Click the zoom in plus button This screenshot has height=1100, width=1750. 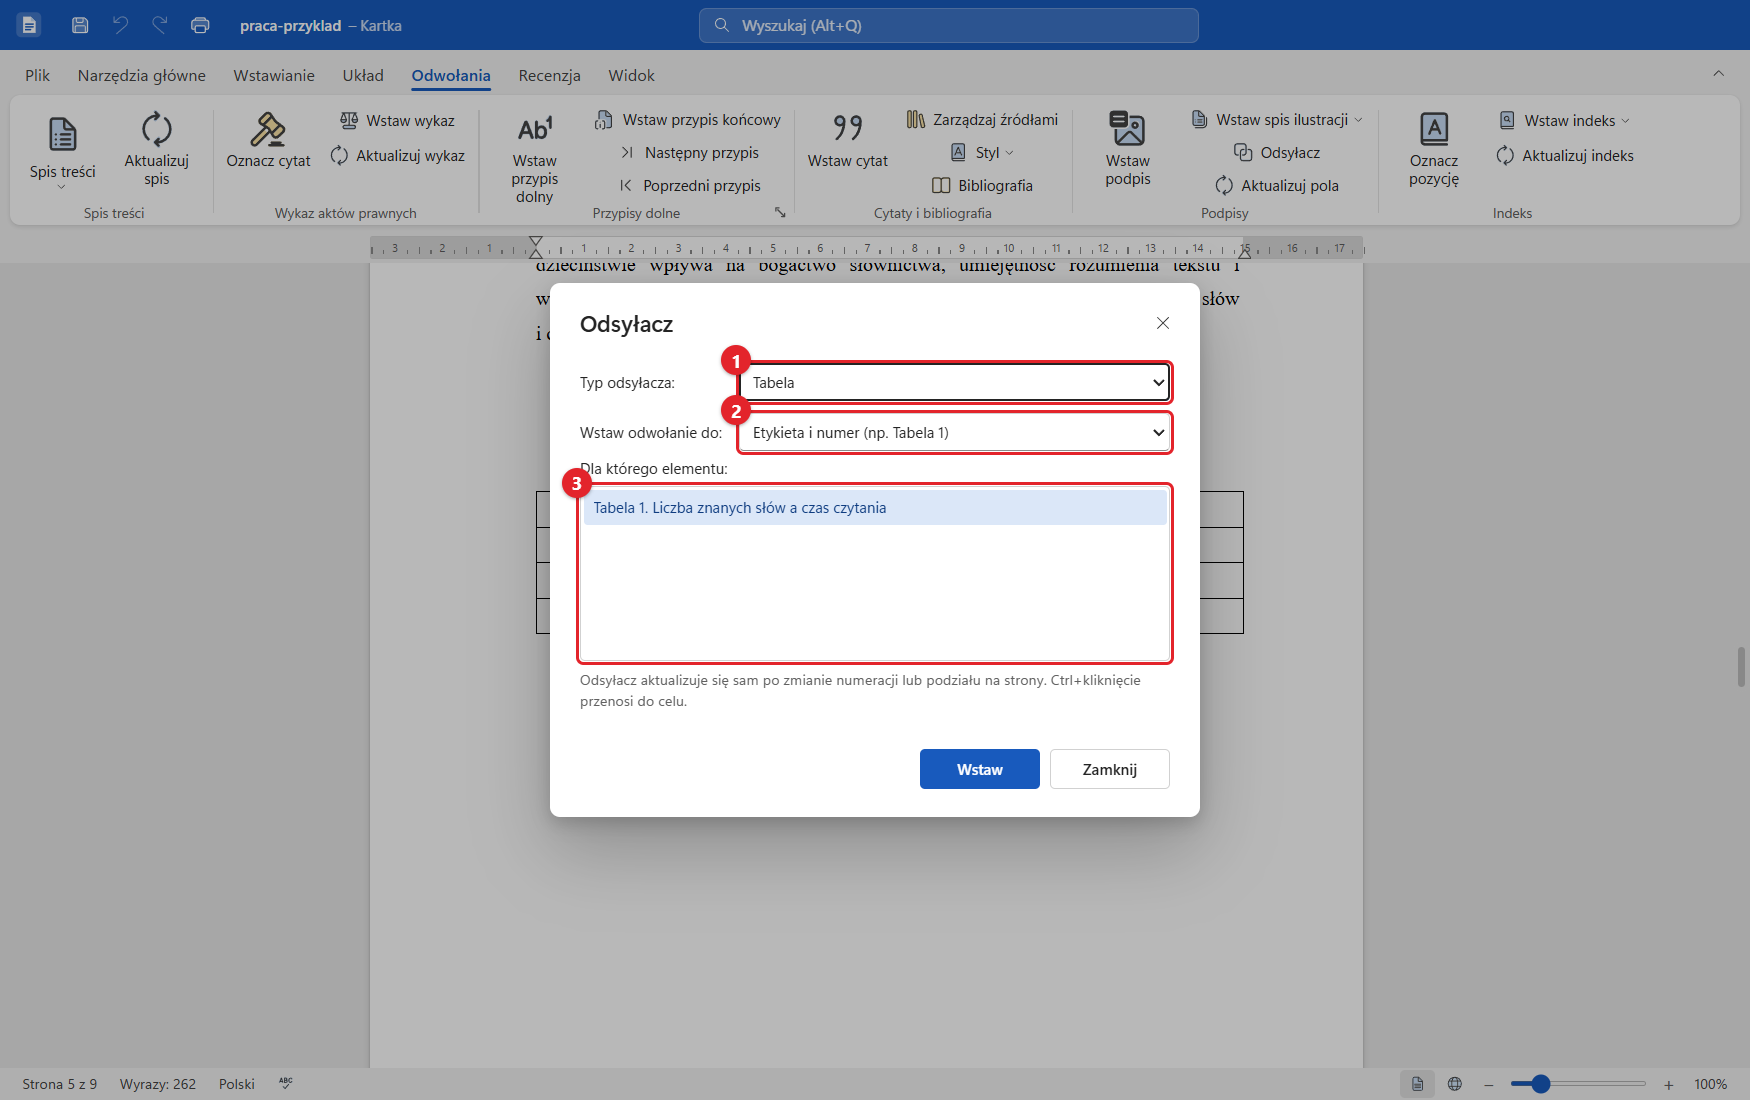point(1668,1084)
